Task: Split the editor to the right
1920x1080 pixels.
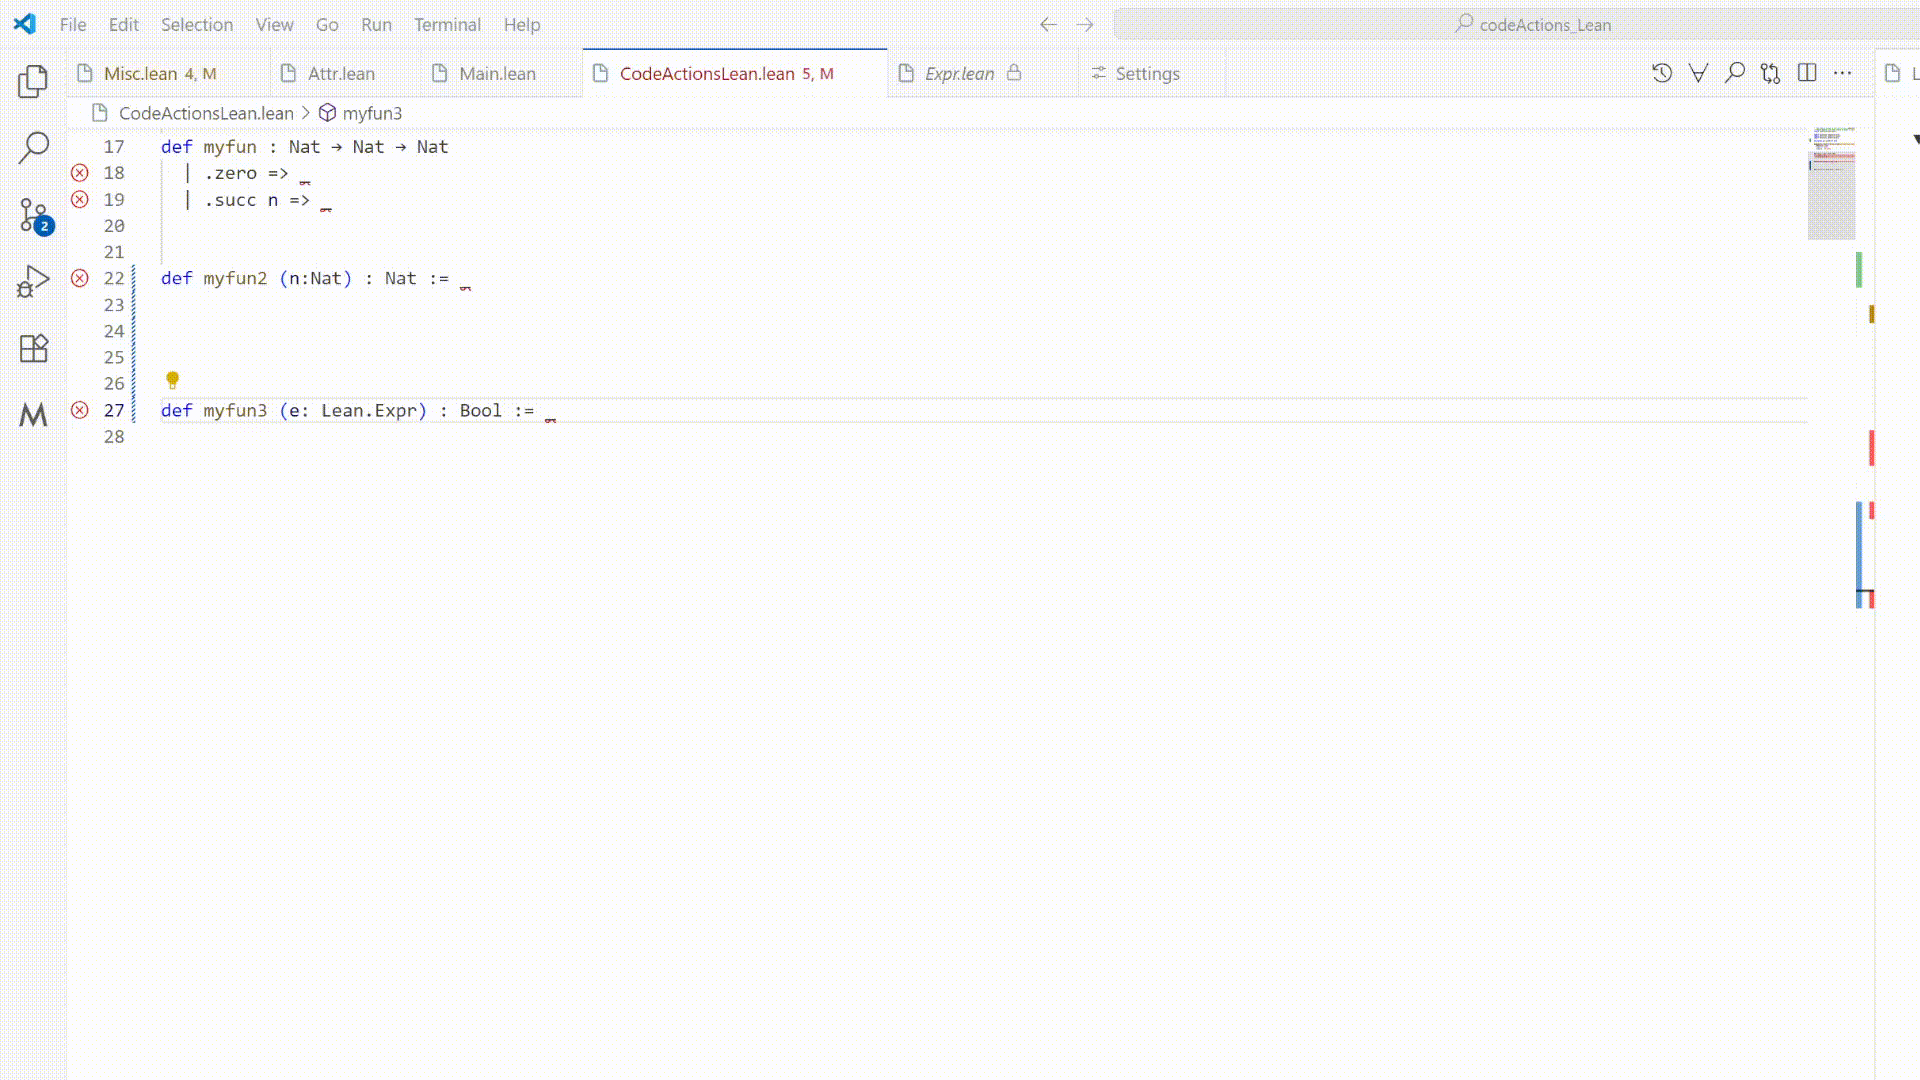Action: pyautogui.click(x=1807, y=73)
